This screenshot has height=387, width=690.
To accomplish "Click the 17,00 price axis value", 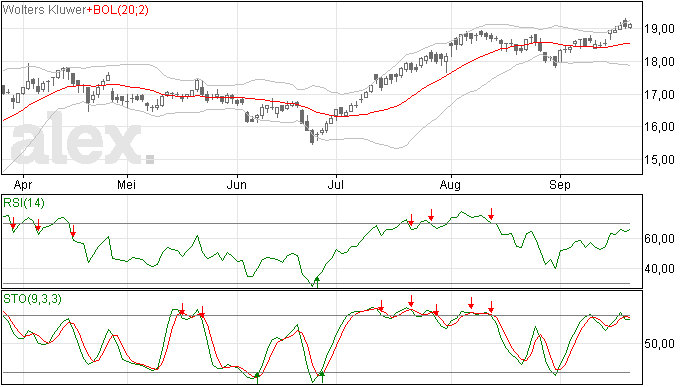I will (660, 94).
